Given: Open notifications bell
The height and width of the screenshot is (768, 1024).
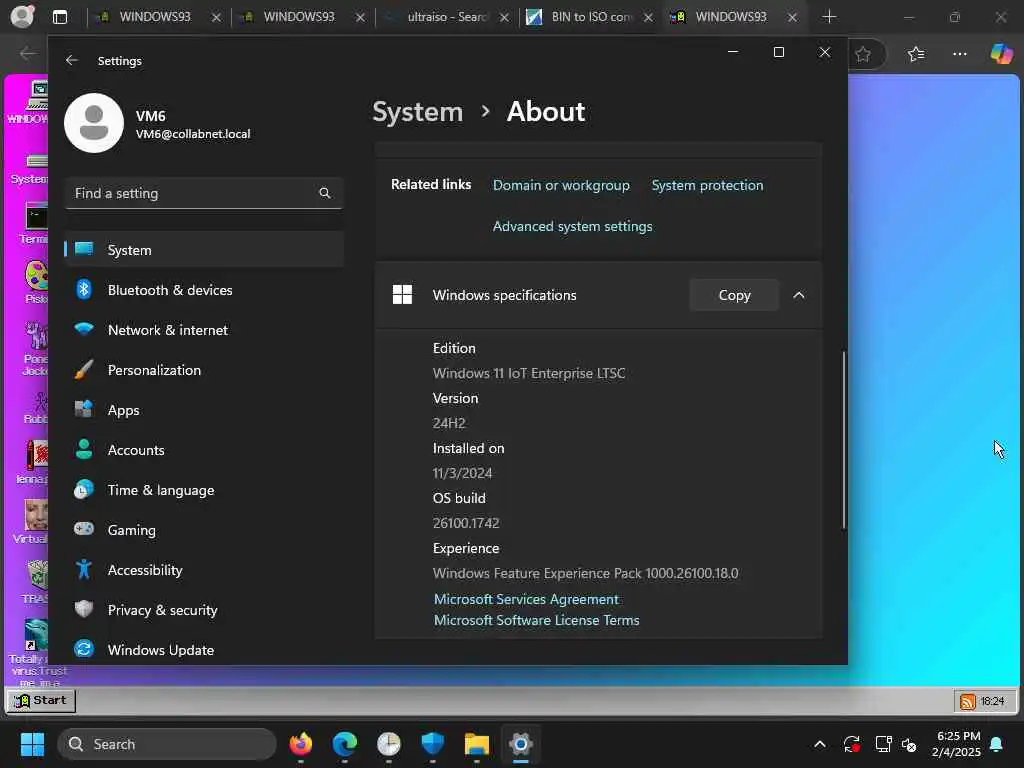Looking at the screenshot, I should (997, 744).
